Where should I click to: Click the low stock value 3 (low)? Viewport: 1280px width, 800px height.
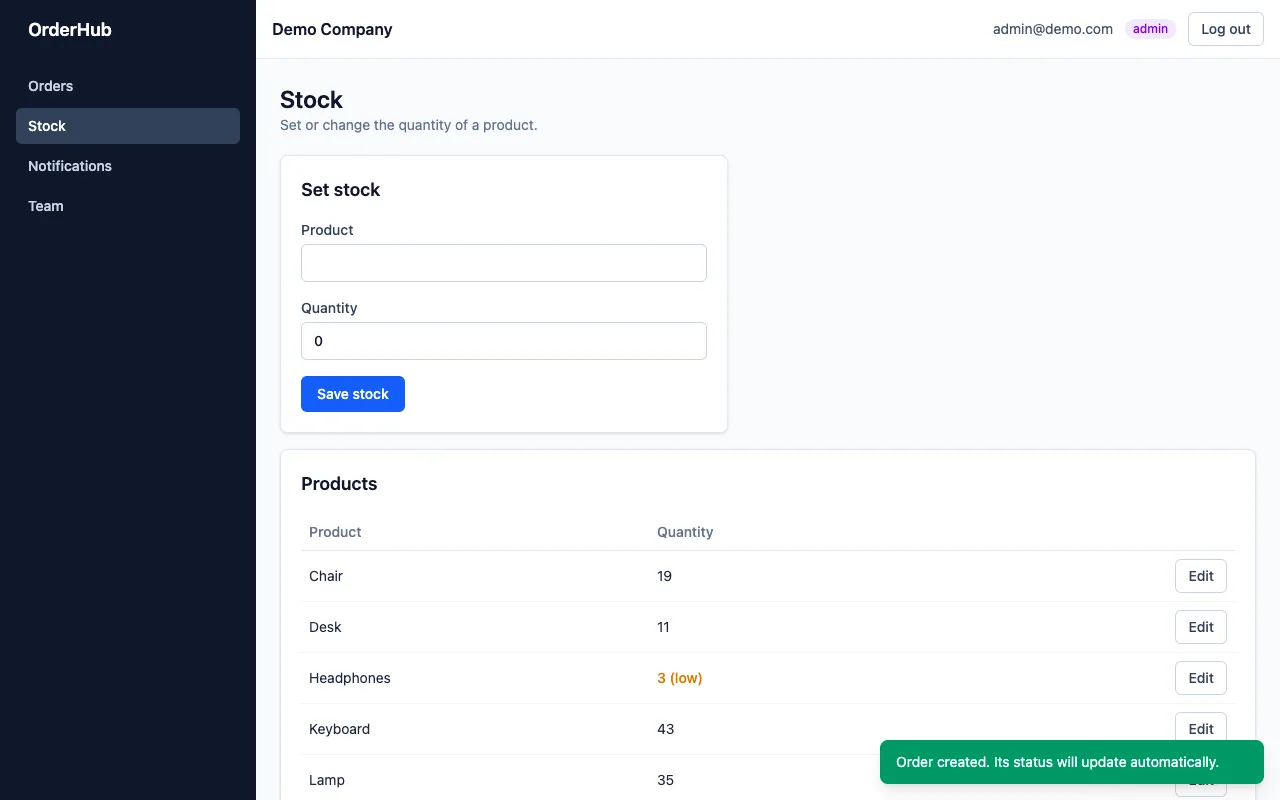680,678
